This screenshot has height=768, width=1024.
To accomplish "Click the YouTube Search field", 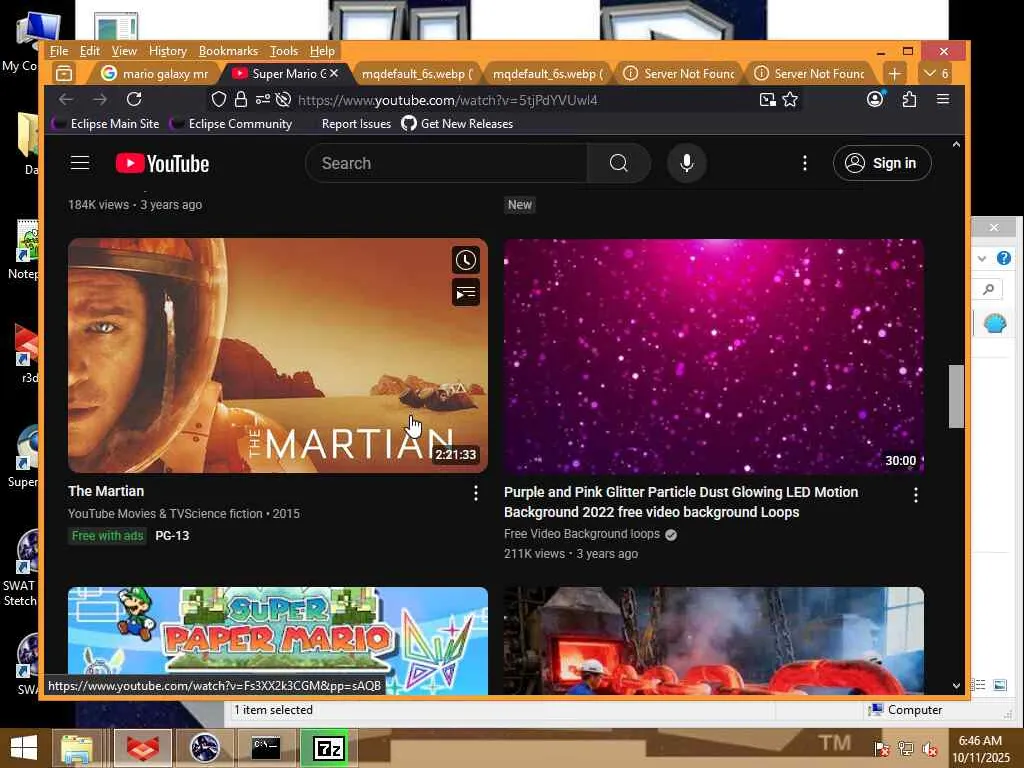I will (x=446, y=163).
